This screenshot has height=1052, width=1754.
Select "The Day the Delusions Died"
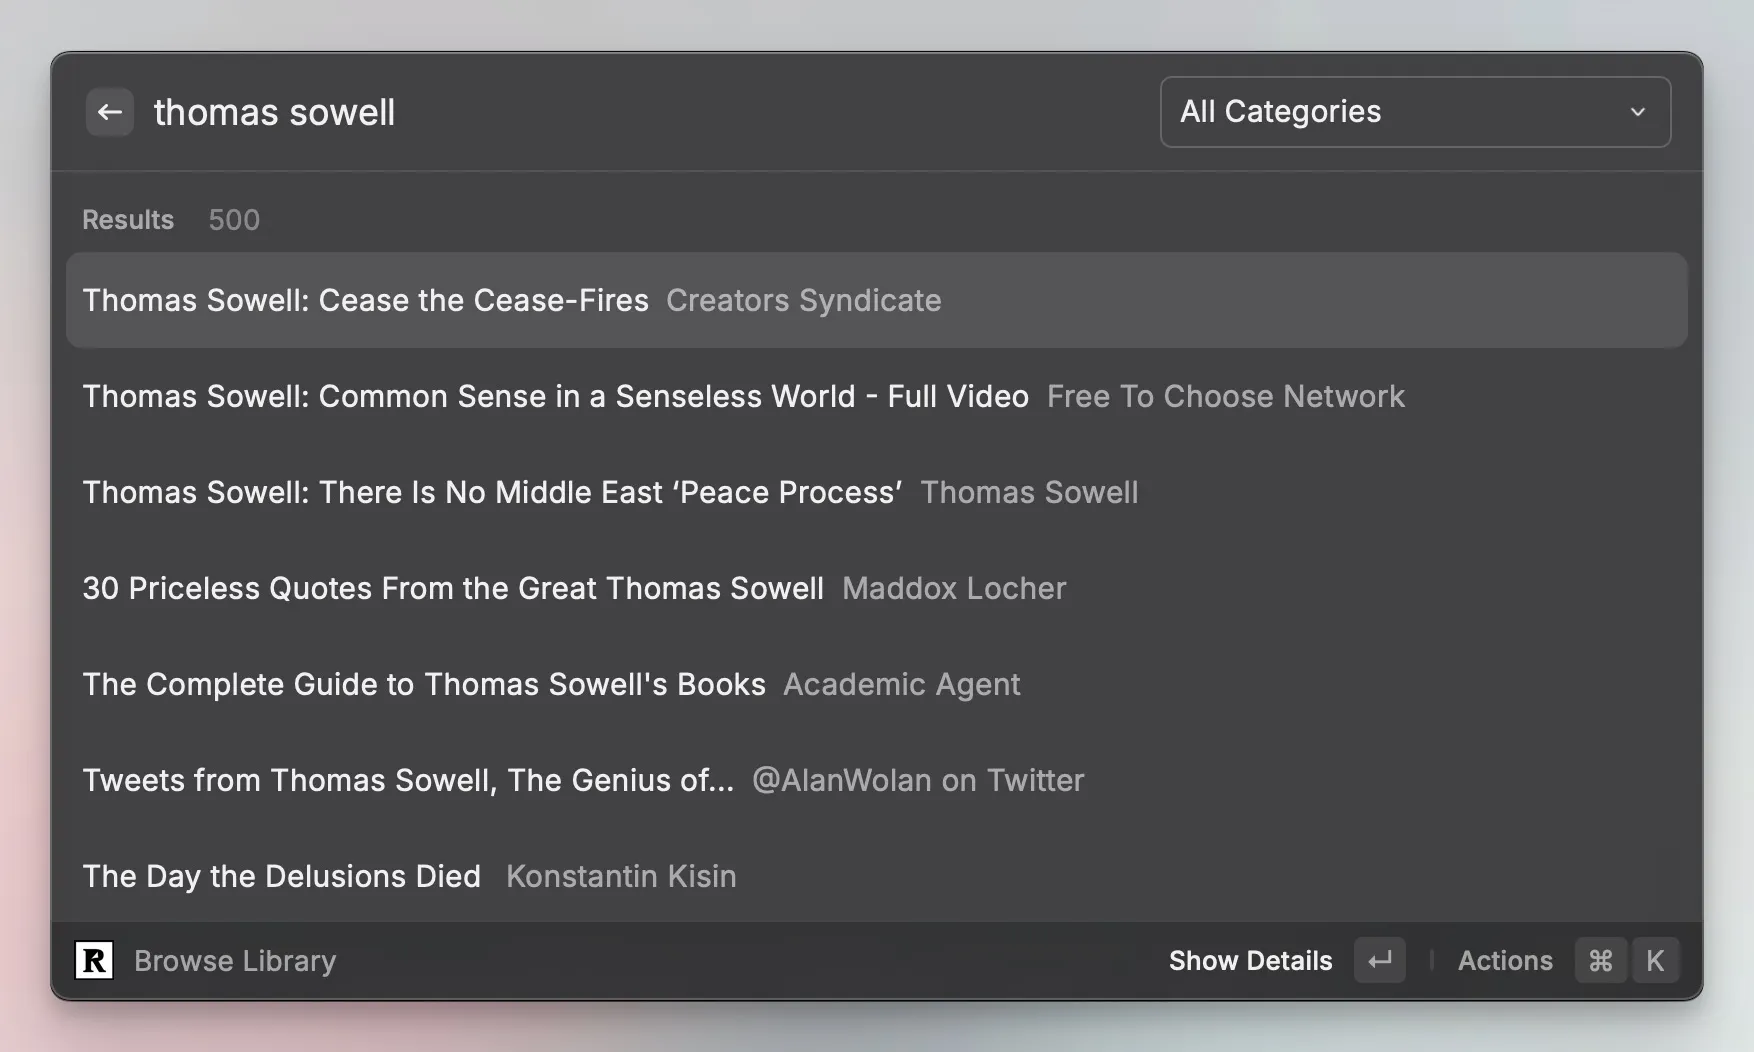click(x=281, y=876)
